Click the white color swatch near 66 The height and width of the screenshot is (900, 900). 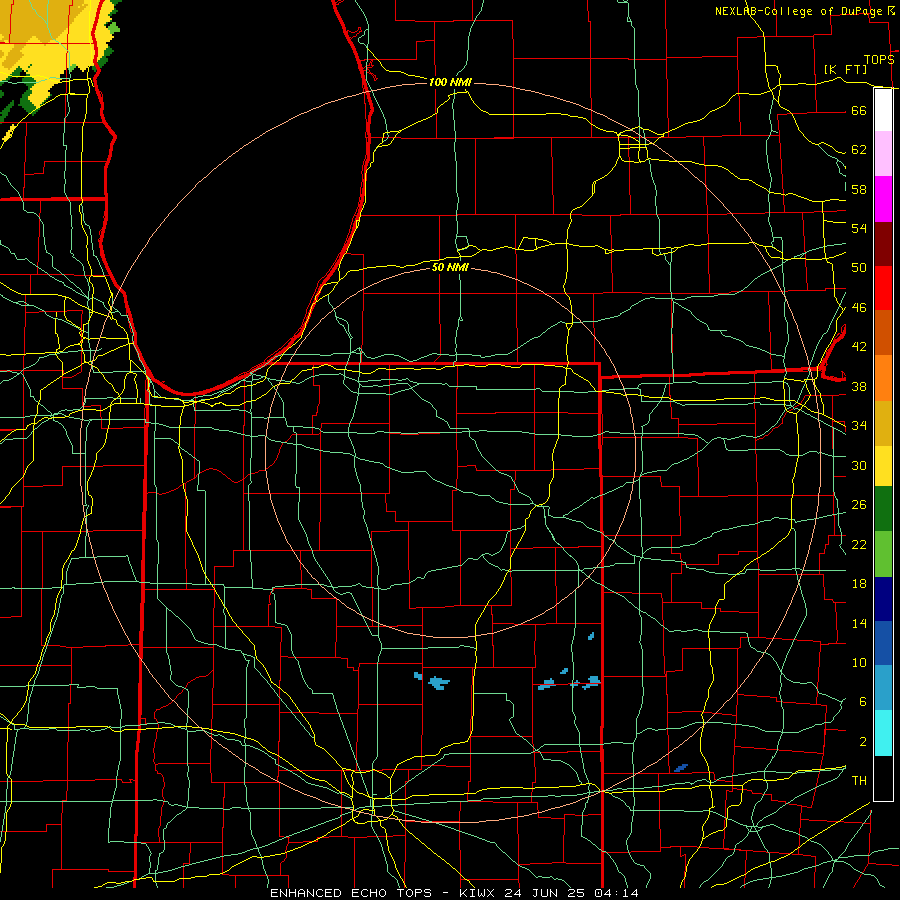[883, 110]
